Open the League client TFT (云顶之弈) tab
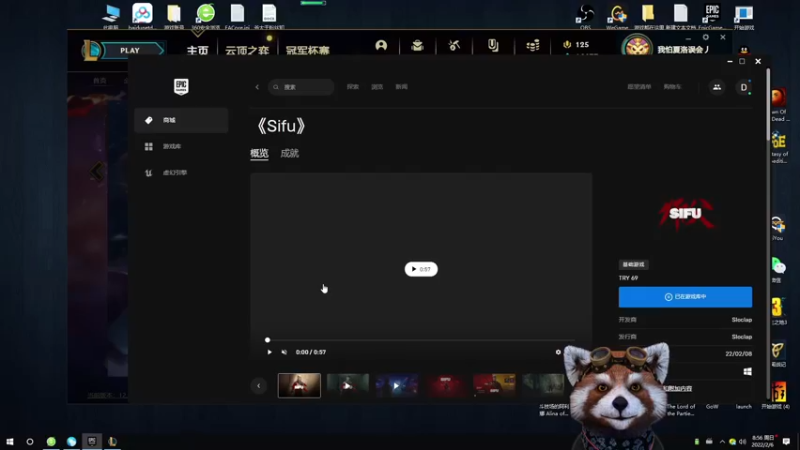800x450 pixels. (247, 51)
